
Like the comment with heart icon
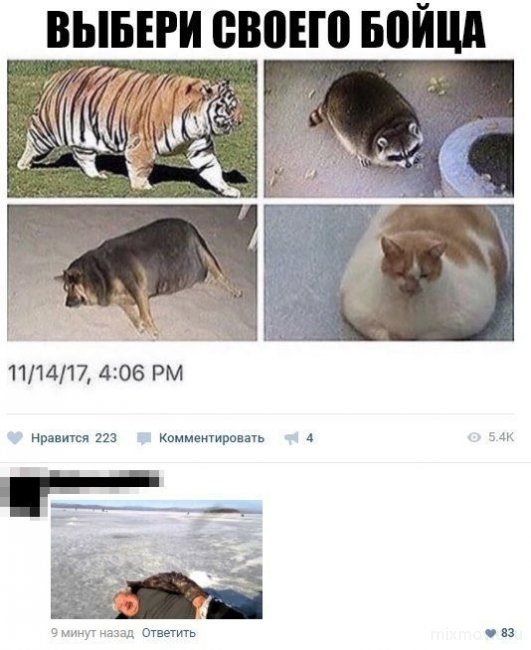[x=490, y=633]
